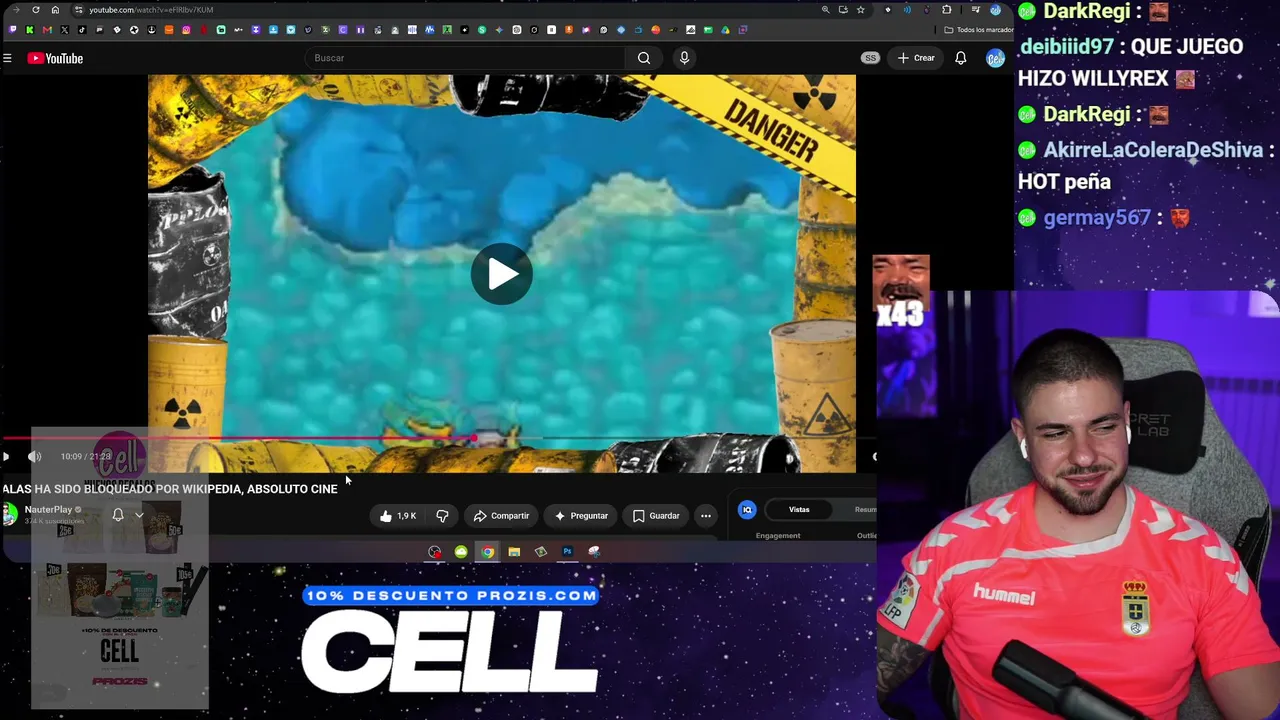Open the Crear menu button
The image size is (1280, 720).
[x=916, y=58]
